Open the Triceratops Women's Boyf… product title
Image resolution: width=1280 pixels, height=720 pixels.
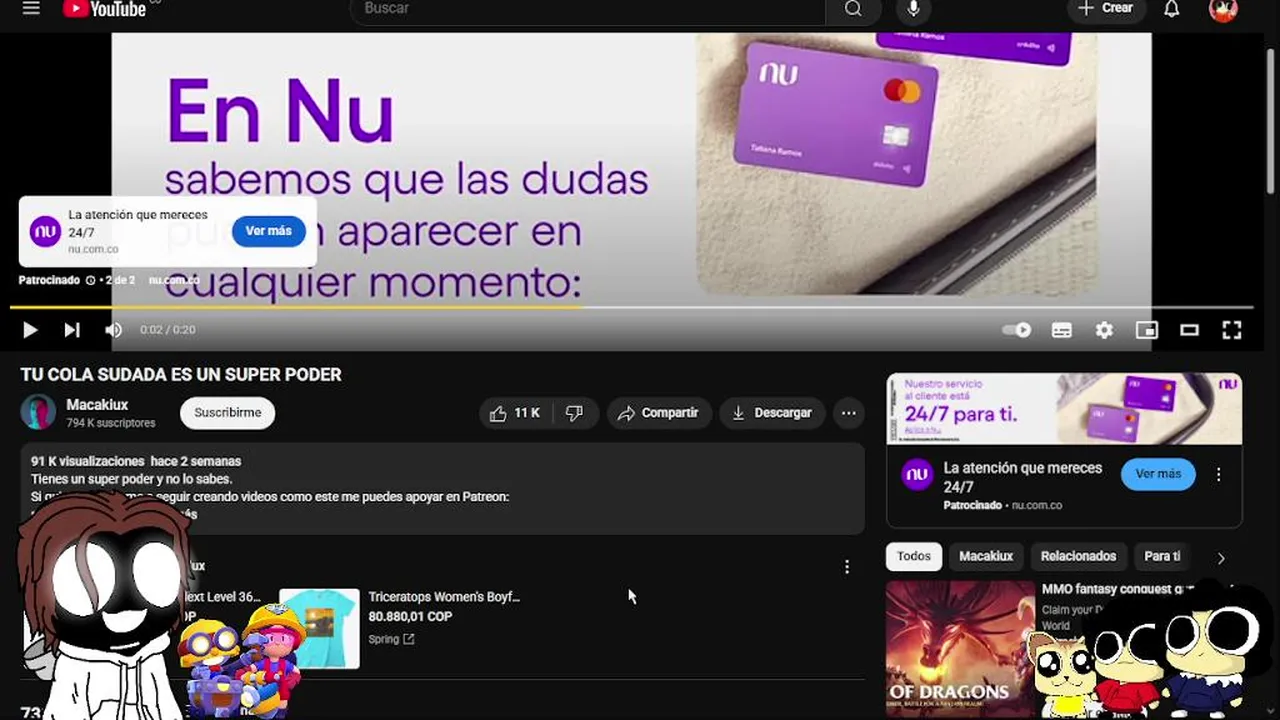[x=444, y=597]
